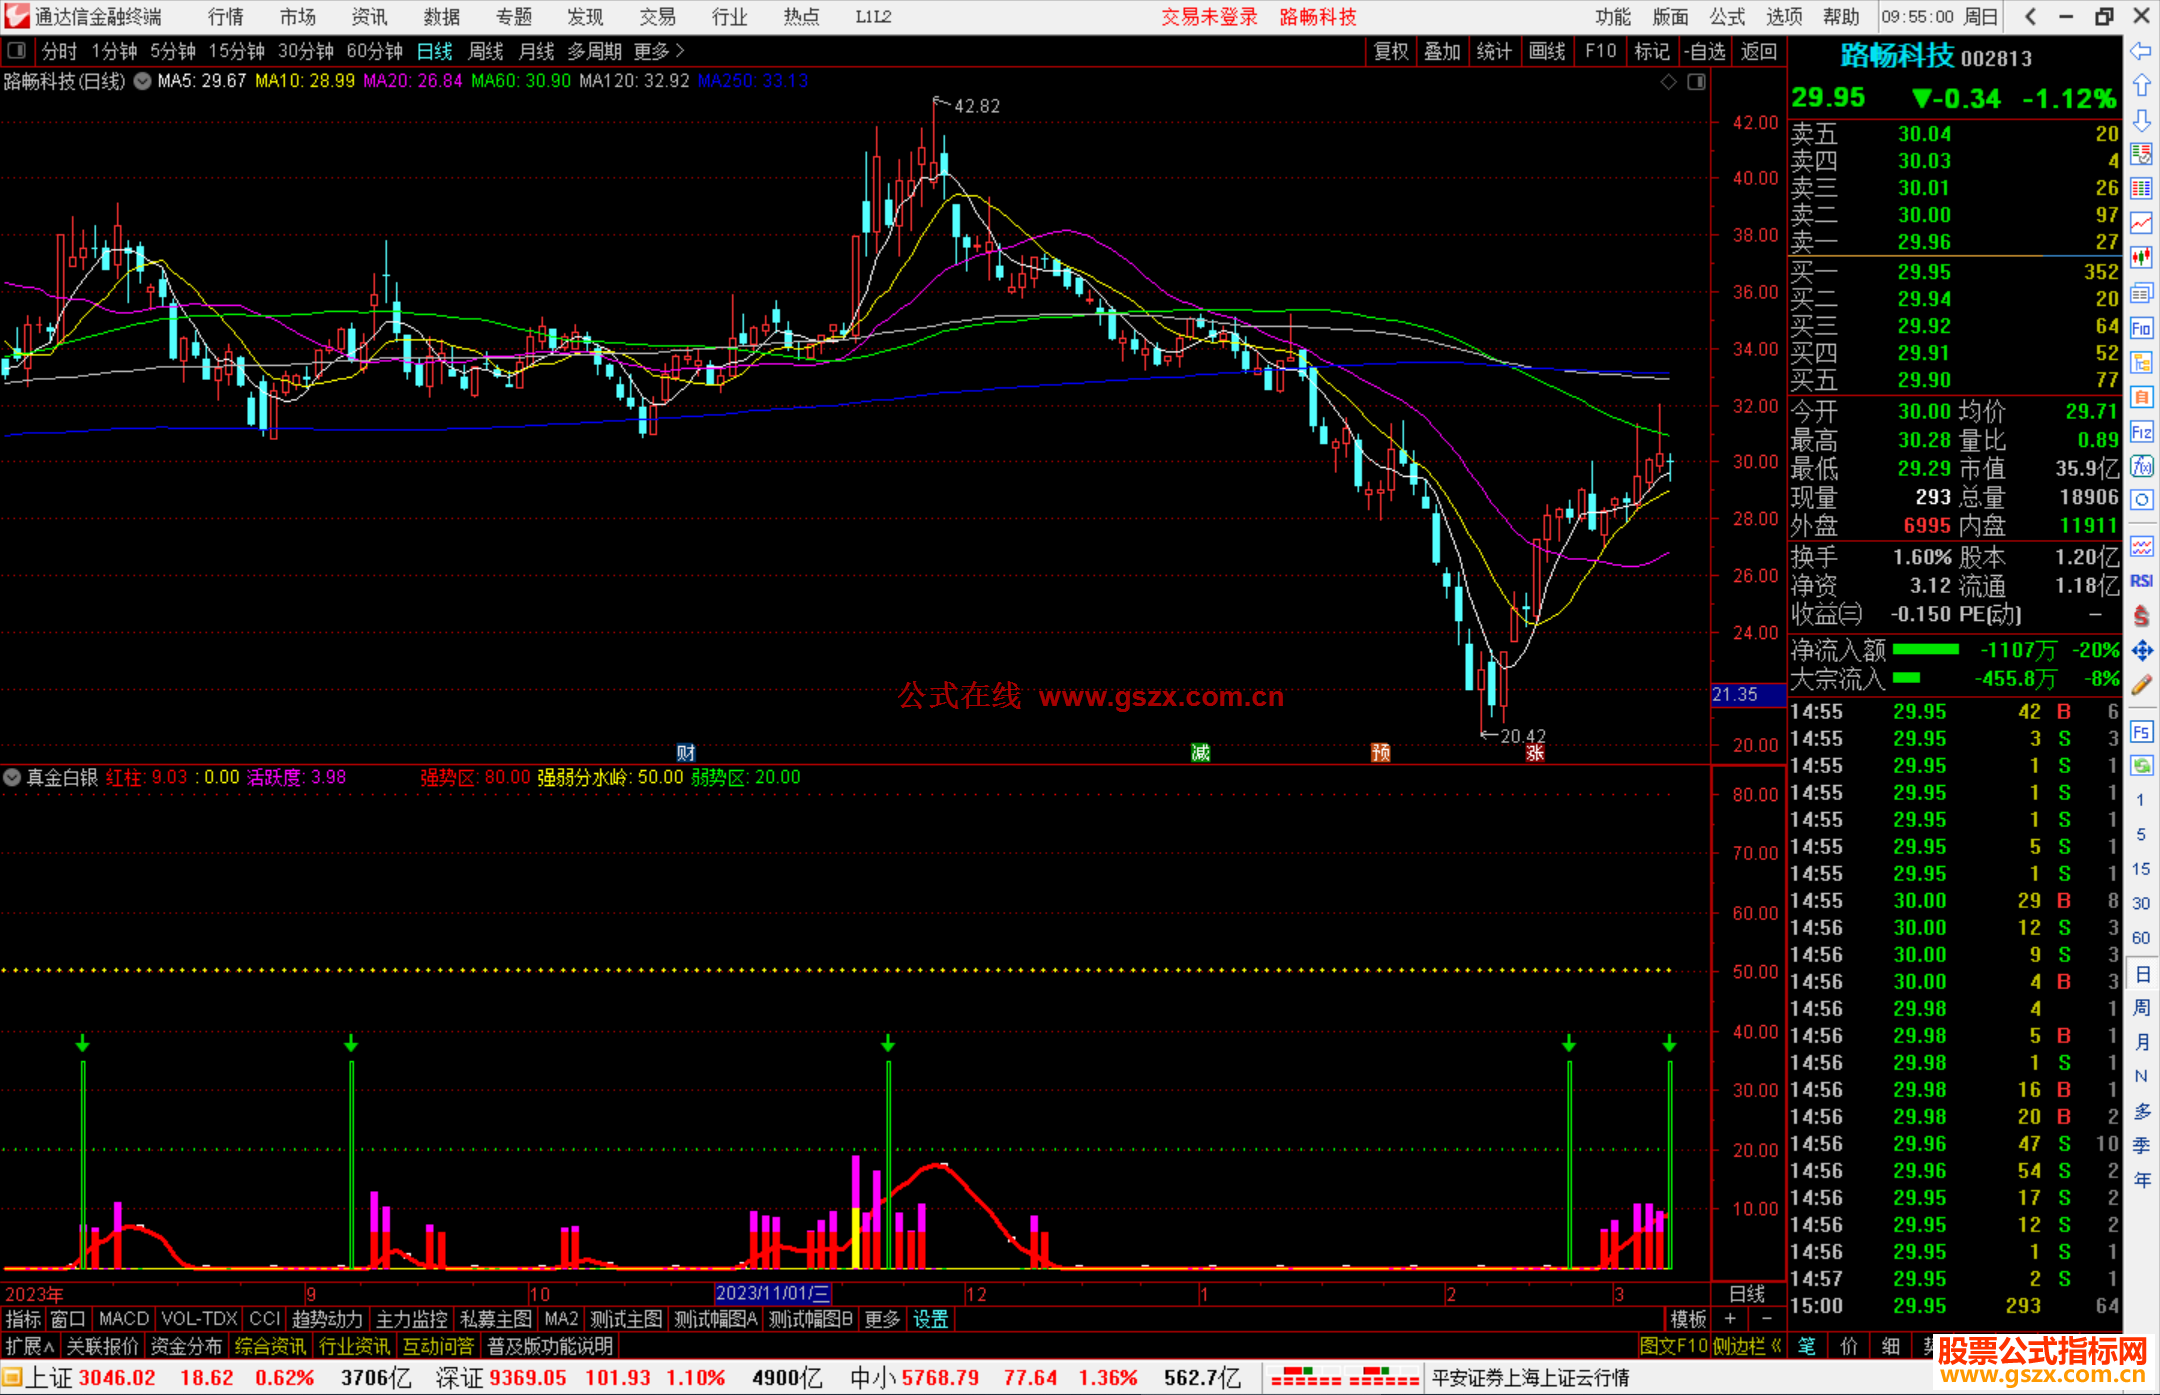The width and height of the screenshot is (2160, 1395).
Task: Select the 周线 weekly period tab
Action: 486,51
